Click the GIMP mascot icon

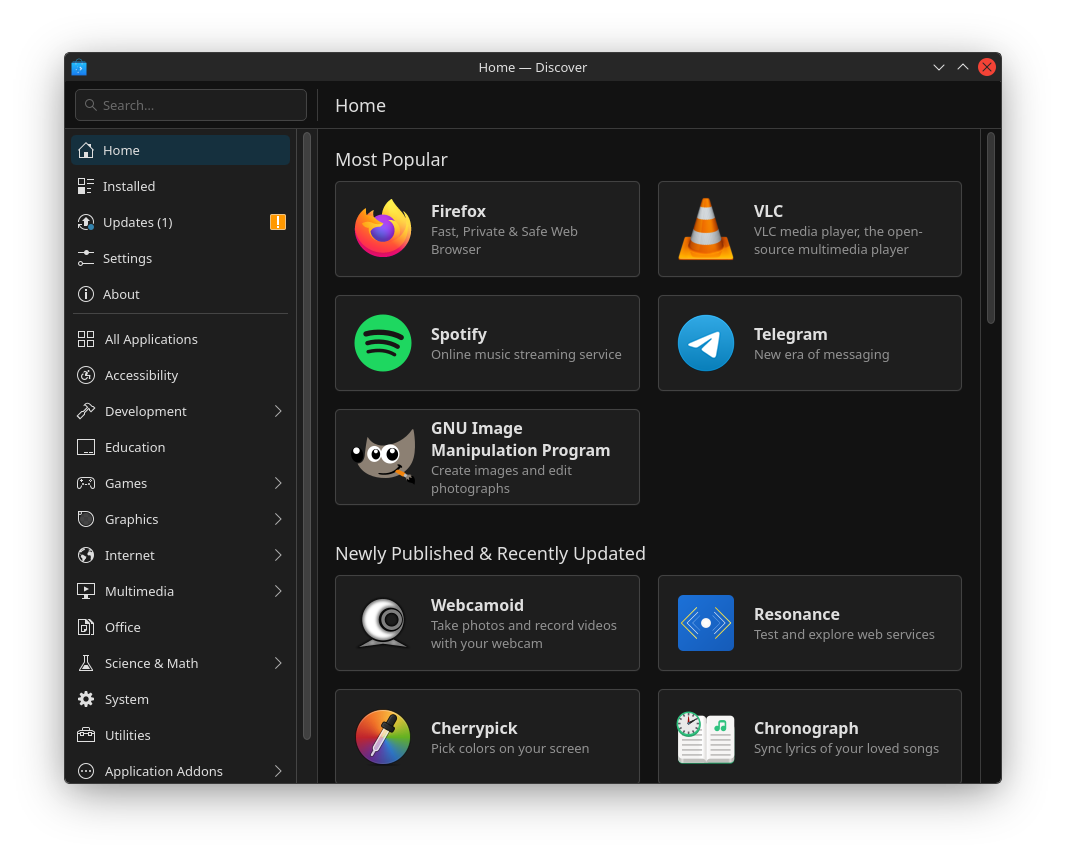pos(383,456)
